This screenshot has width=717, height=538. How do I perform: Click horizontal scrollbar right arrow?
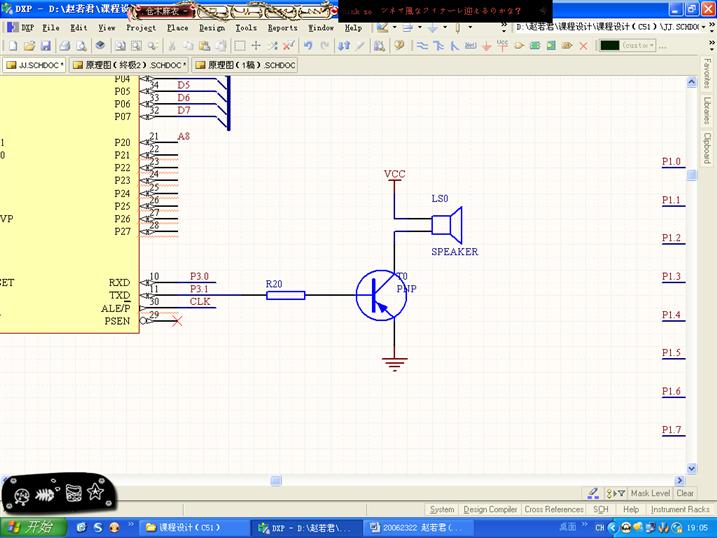680,480
